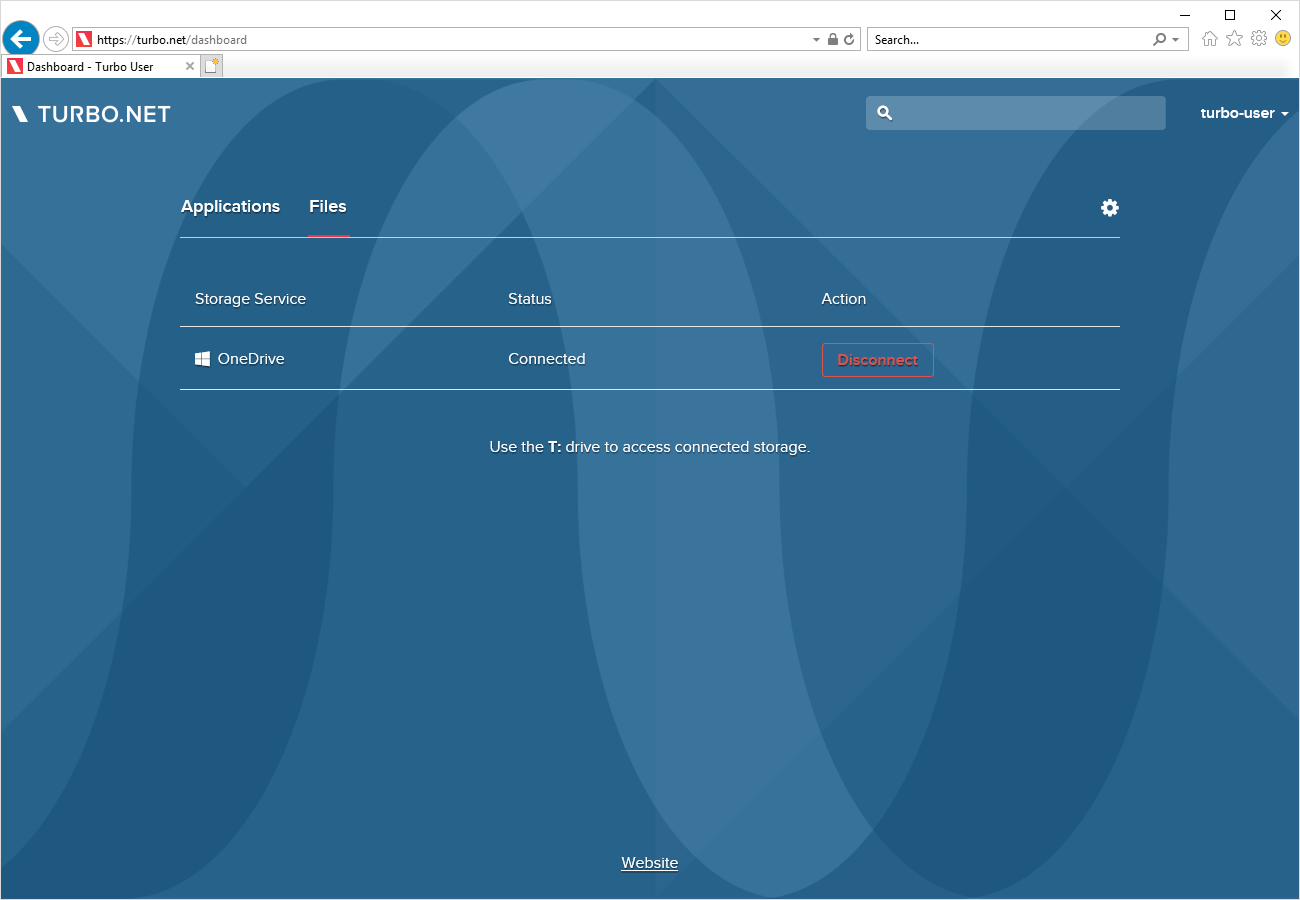Refresh the current page
Viewport: 1300px width, 900px height.
click(849, 39)
